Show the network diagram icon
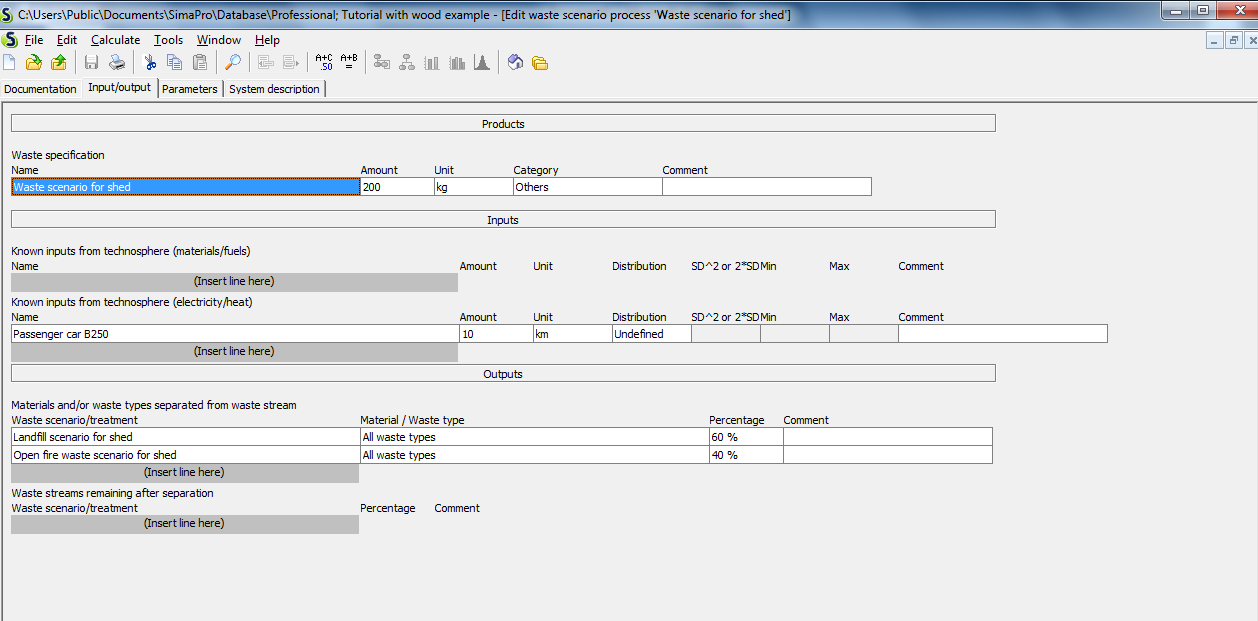Viewport: 1258px width, 621px height. tap(382, 63)
